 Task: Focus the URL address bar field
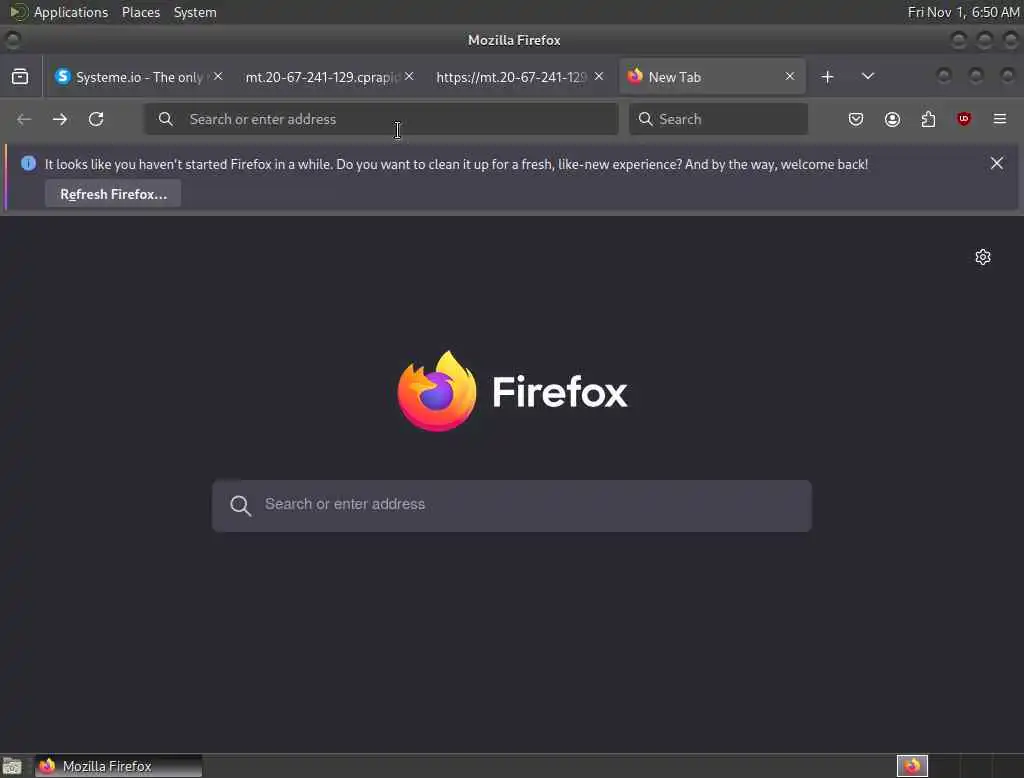click(x=381, y=119)
